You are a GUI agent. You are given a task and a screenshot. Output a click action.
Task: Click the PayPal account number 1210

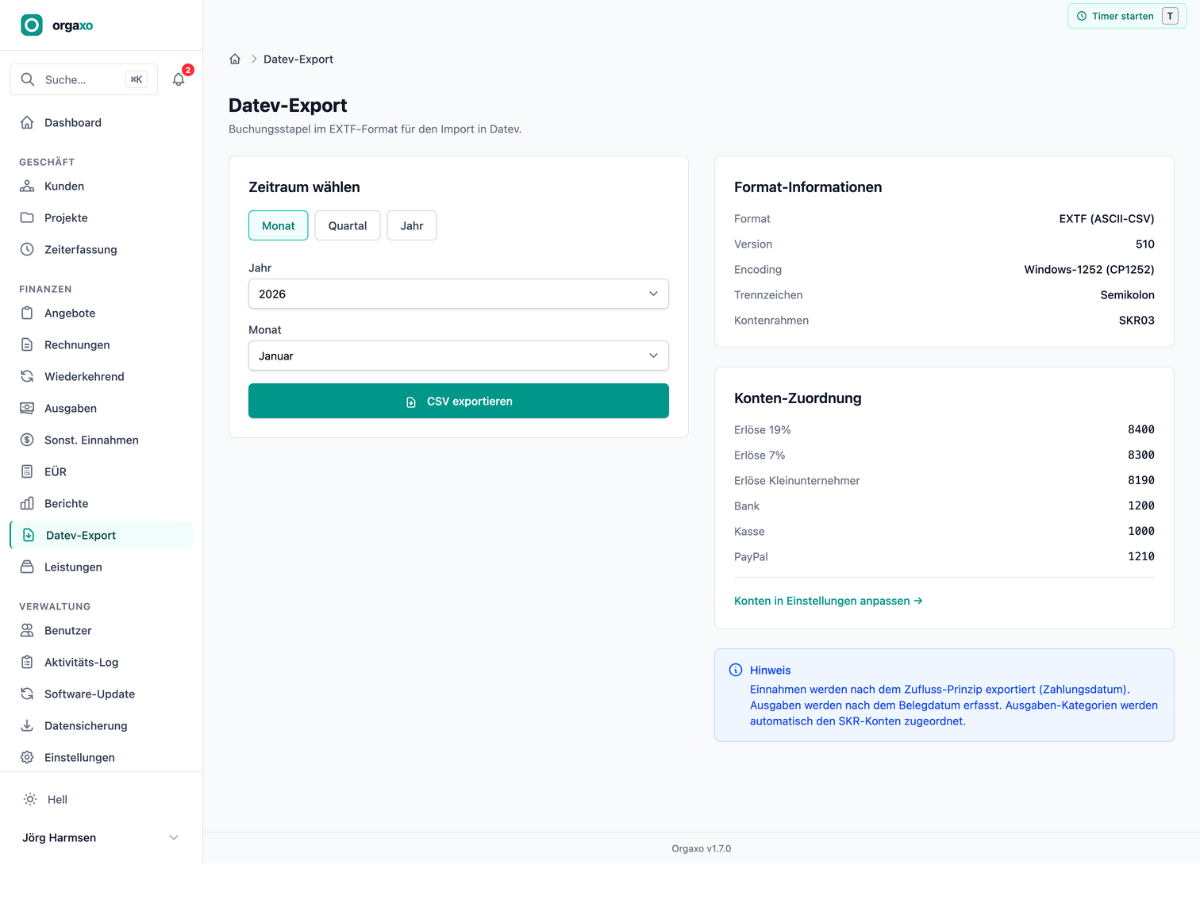click(1141, 557)
